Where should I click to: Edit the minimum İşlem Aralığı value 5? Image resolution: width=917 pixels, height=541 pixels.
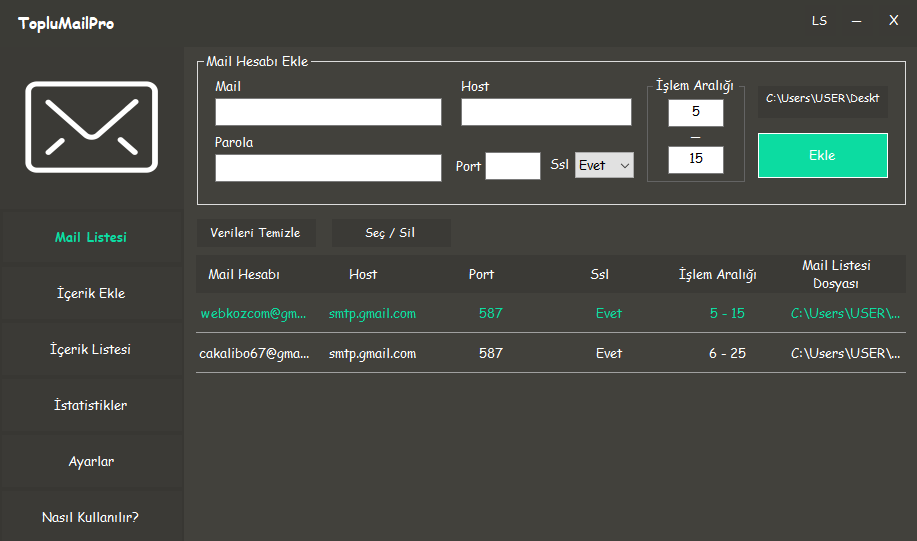(x=695, y=112)
